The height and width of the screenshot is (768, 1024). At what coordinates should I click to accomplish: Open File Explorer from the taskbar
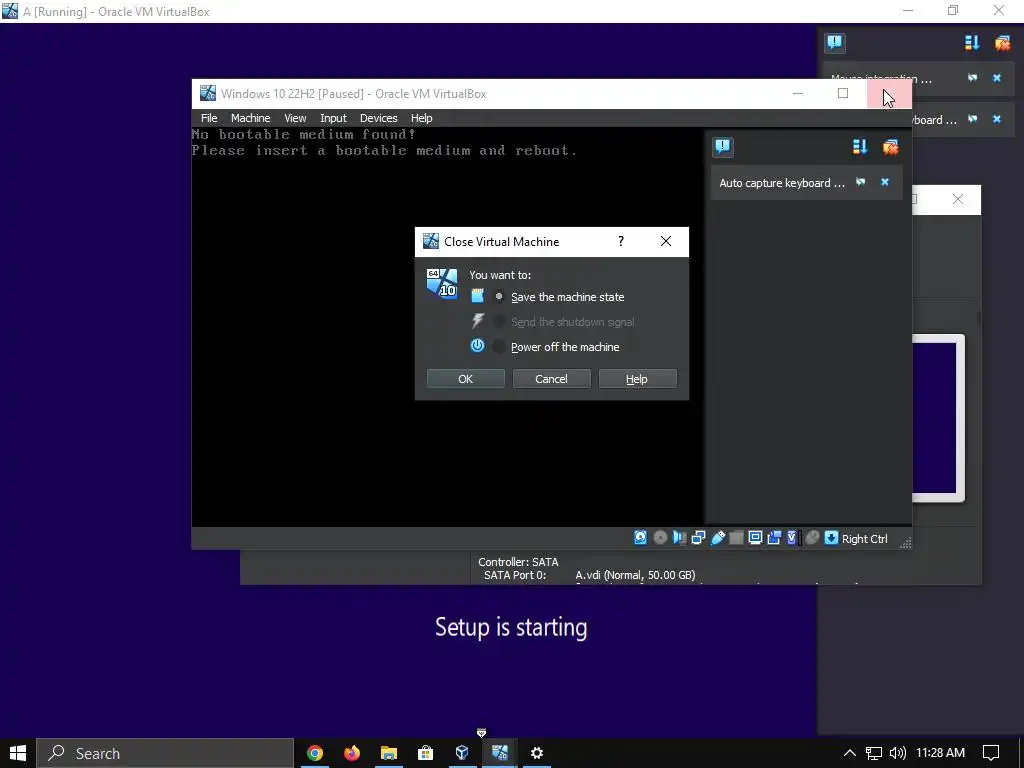coord(389,753)
